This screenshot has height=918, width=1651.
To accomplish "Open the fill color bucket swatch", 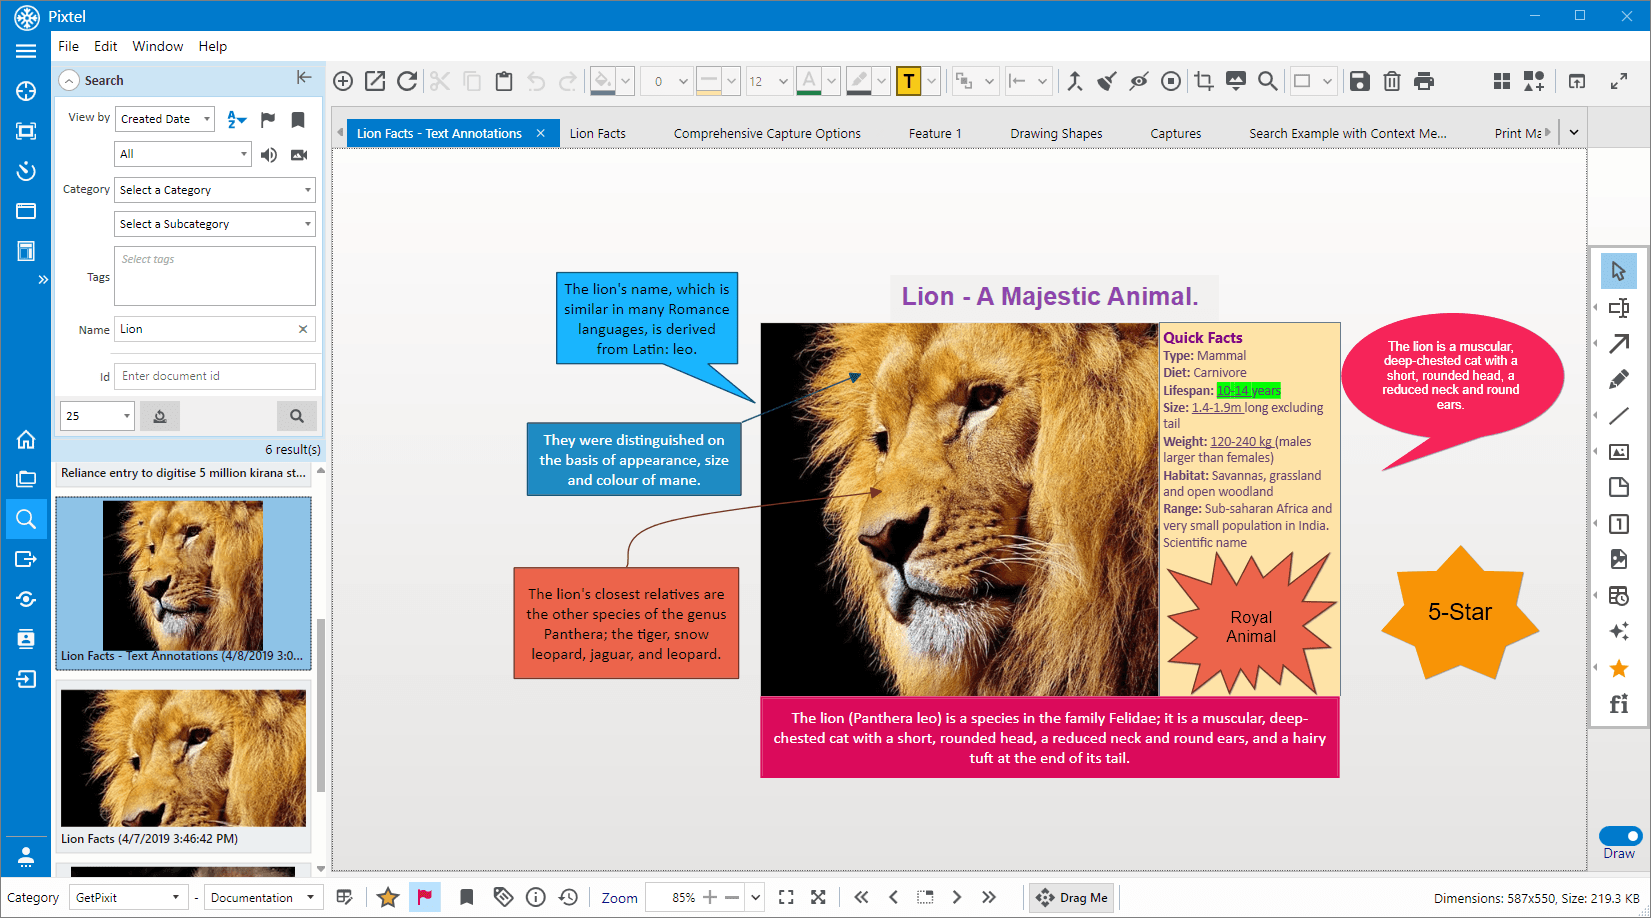I will pyautogui.click(x=603, y=81).
